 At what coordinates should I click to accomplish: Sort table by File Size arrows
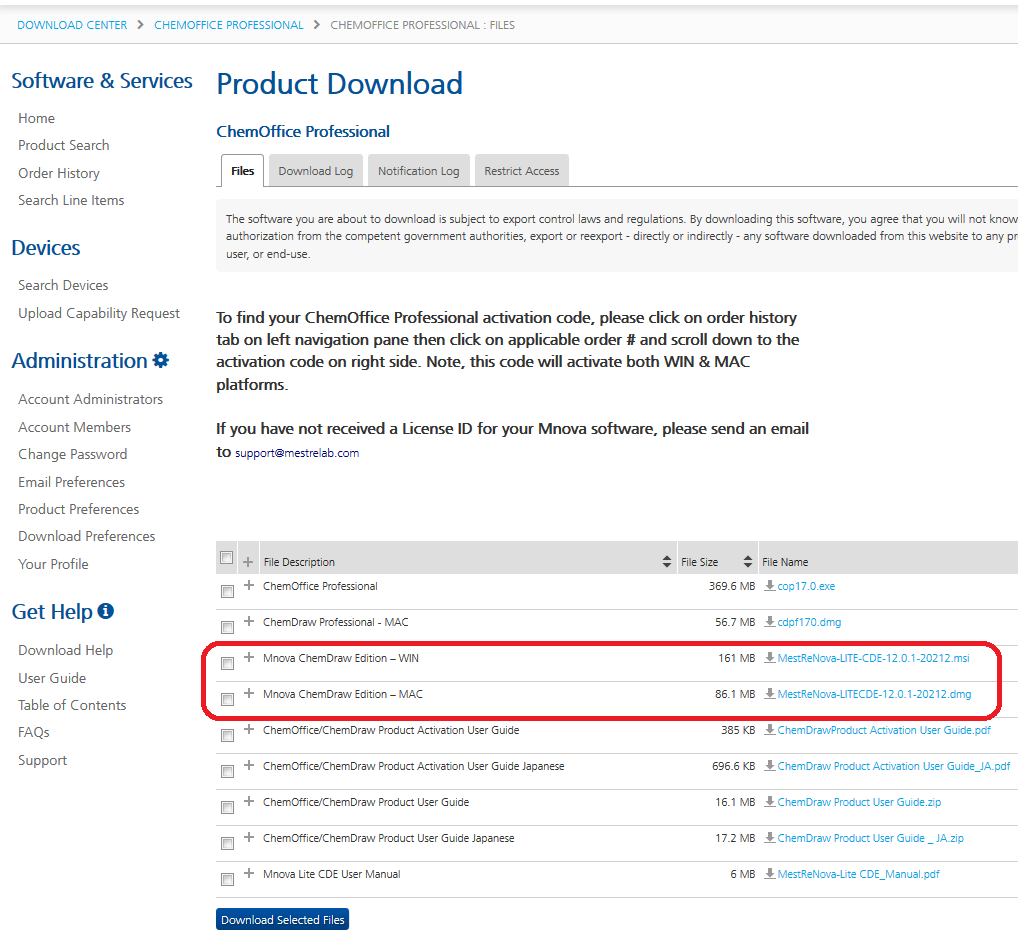coord(748,562)
